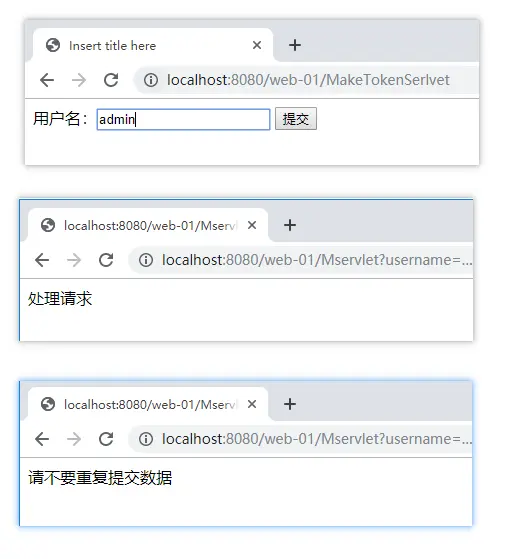Click the 提交 submit button
This screenshot has width=507, height=559.
point(296,119)
